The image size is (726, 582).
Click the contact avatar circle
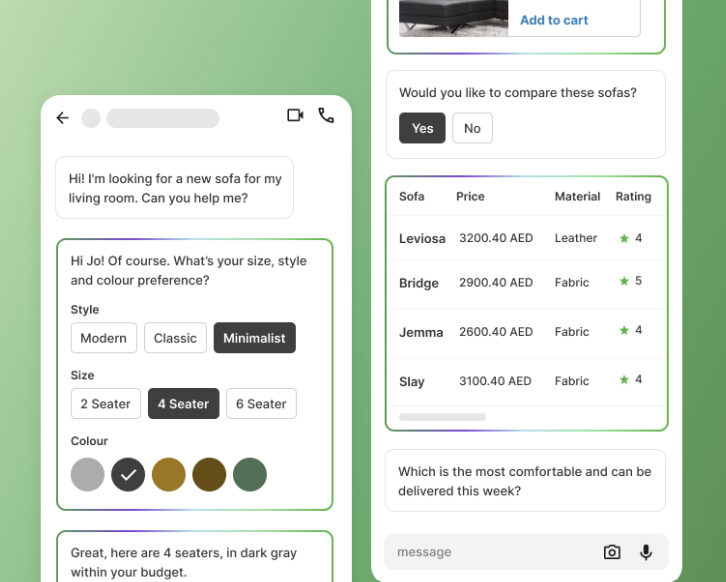(x=91, y=118)
